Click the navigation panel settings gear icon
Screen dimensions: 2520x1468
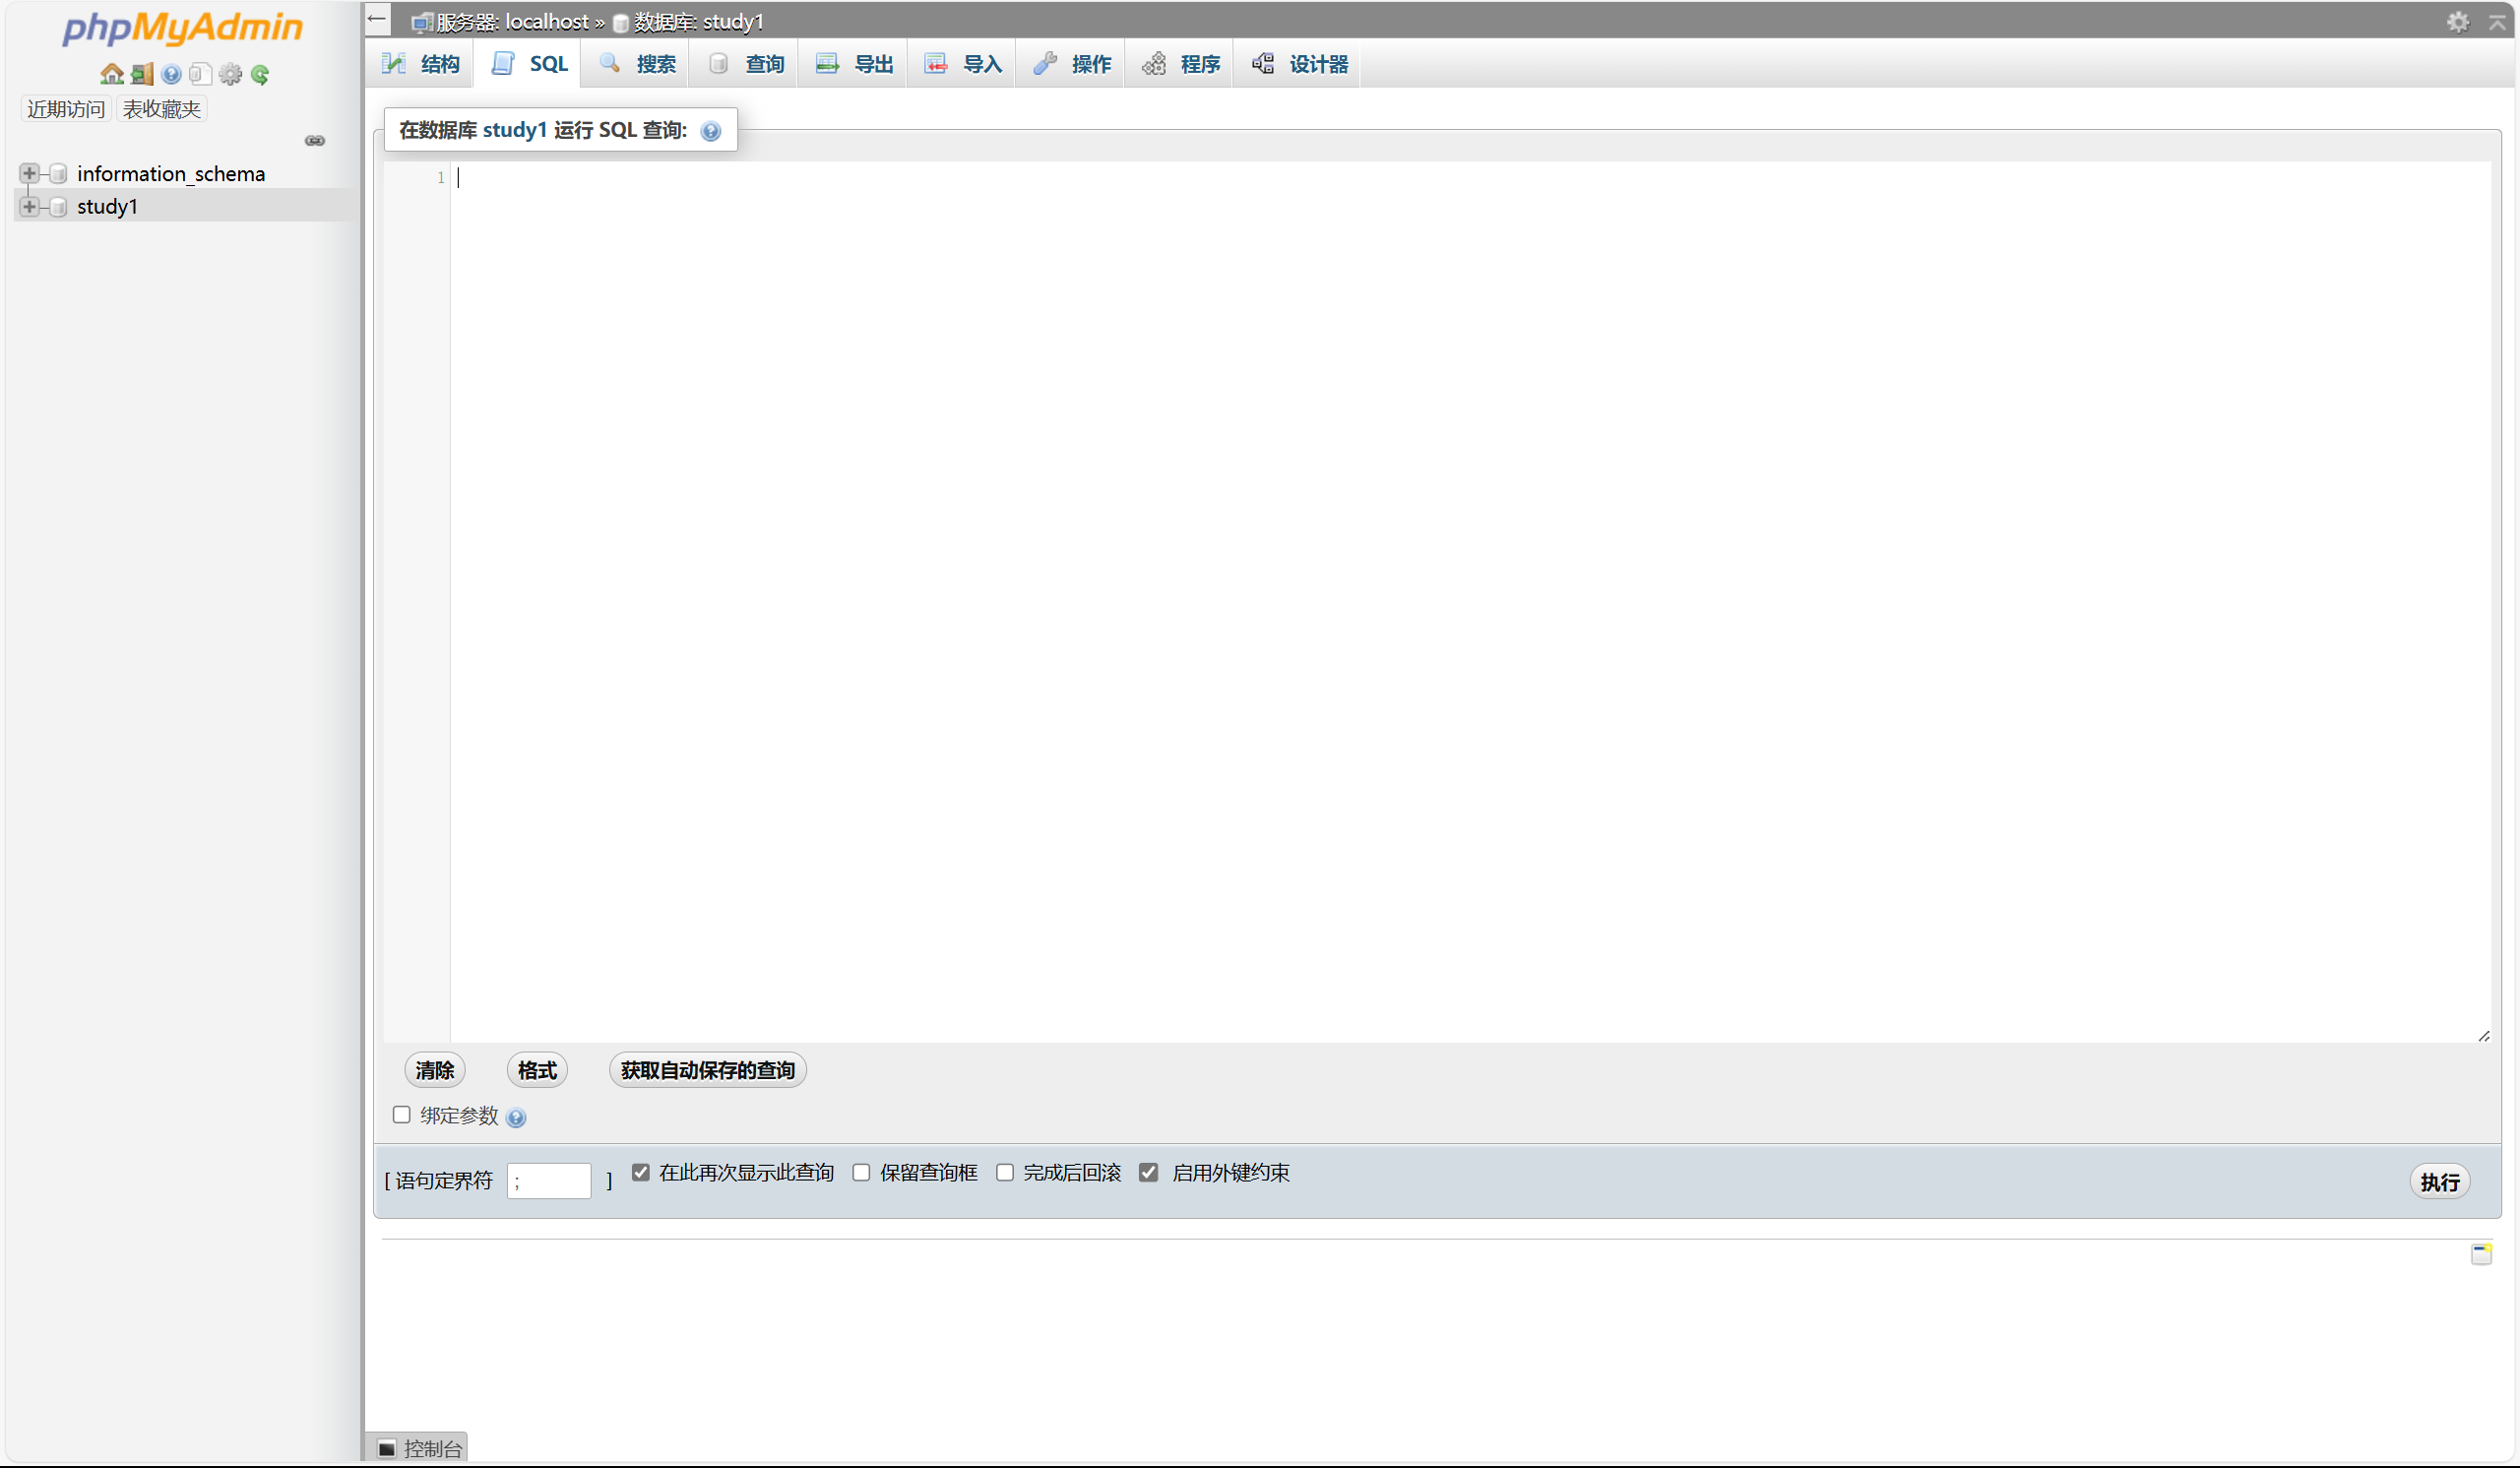click(x=230, y=74)
